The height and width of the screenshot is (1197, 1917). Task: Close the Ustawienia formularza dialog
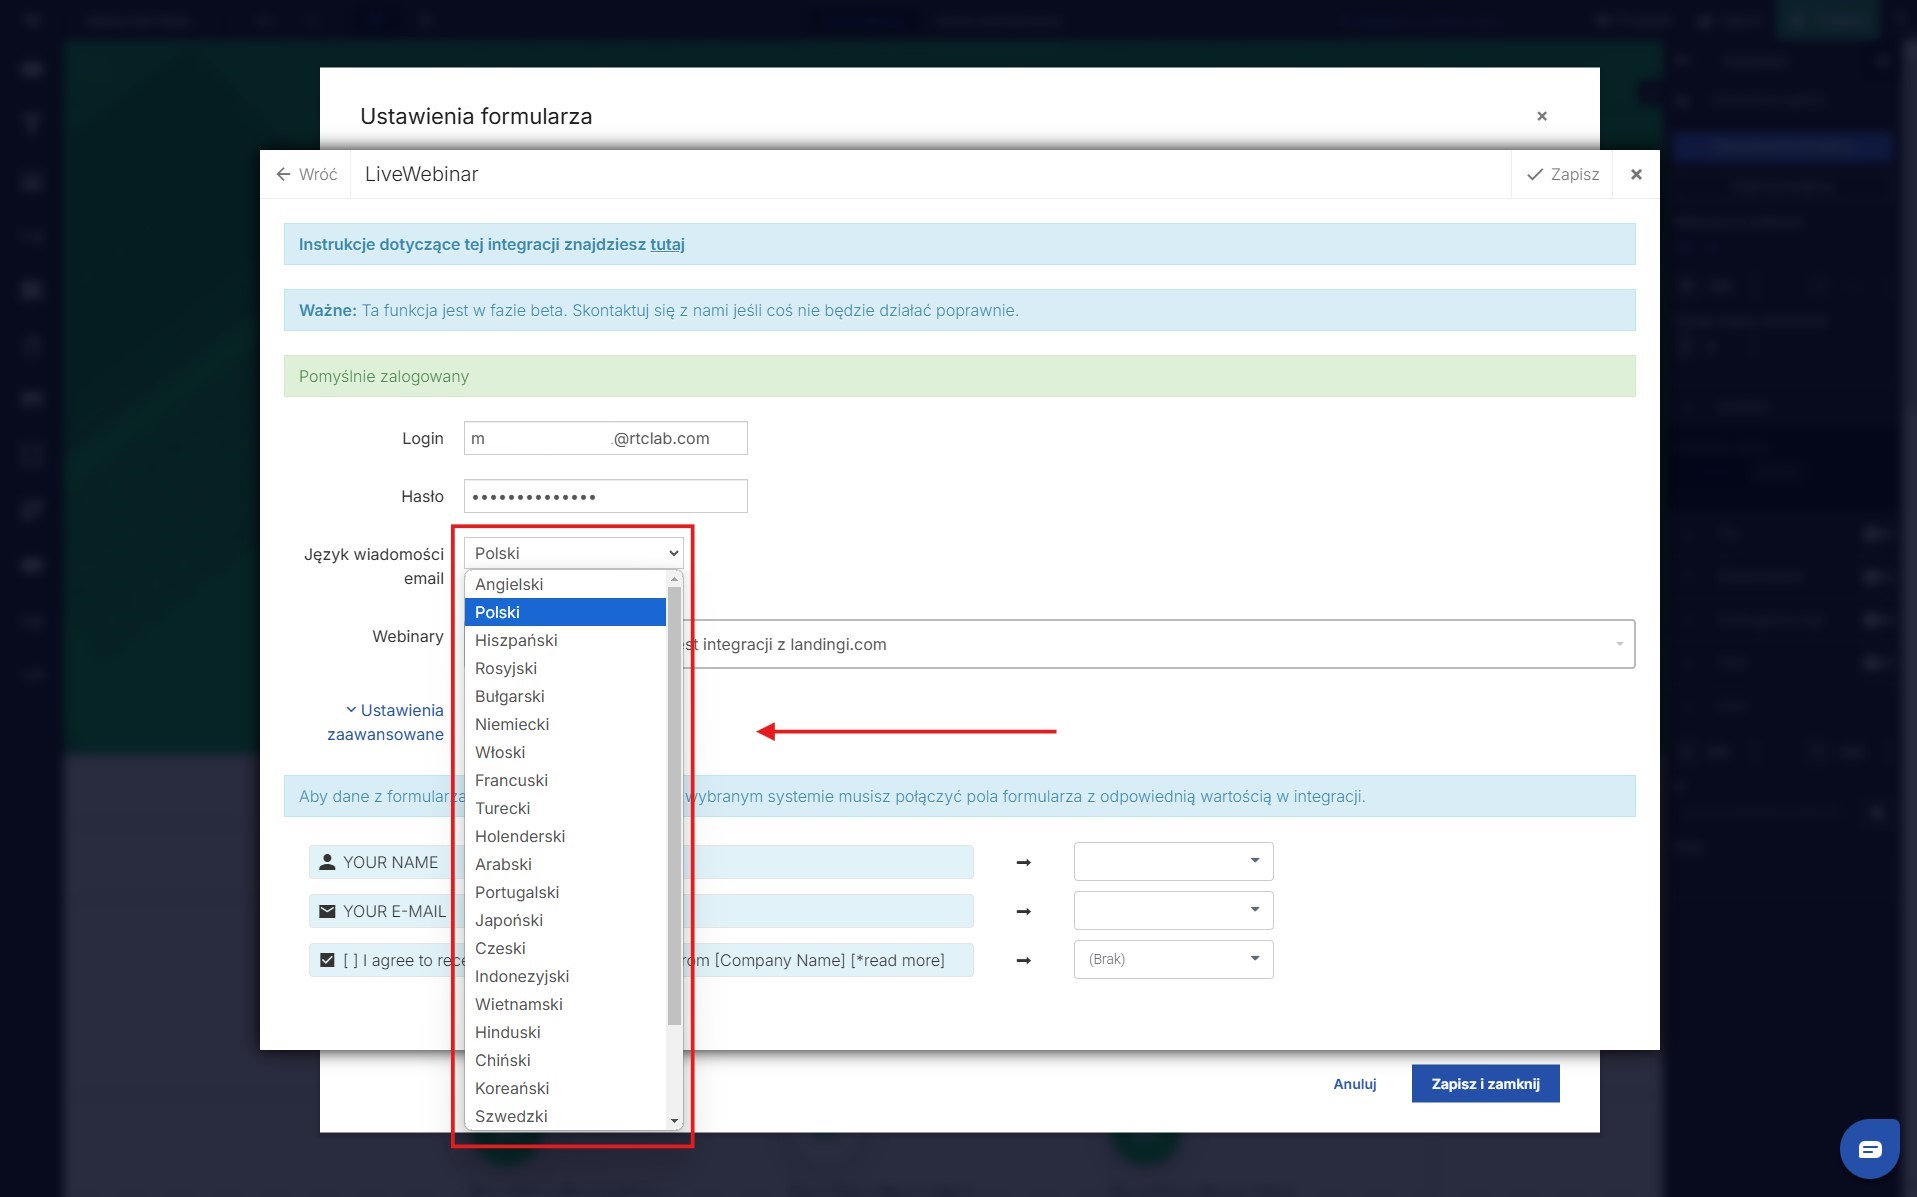(1541, 116)
